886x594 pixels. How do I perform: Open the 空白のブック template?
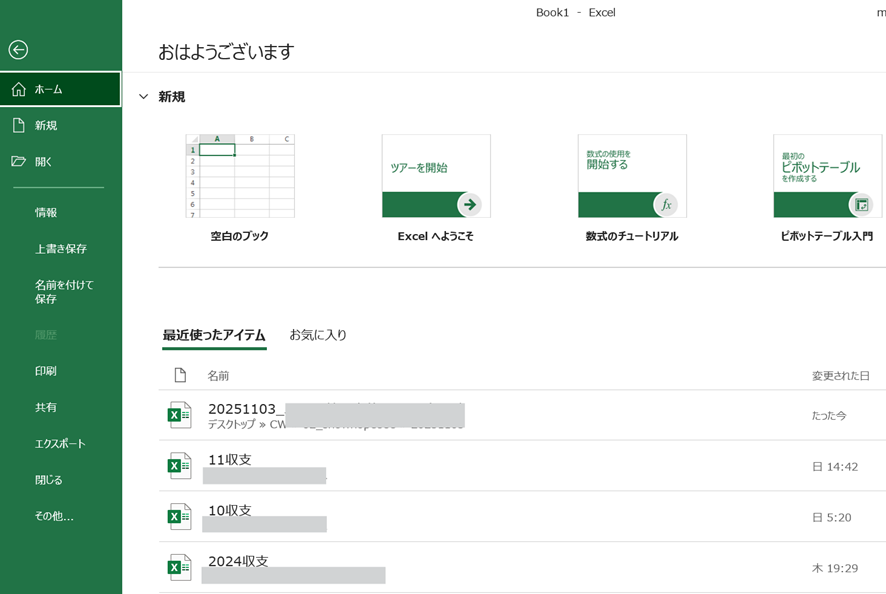point(240,177)
